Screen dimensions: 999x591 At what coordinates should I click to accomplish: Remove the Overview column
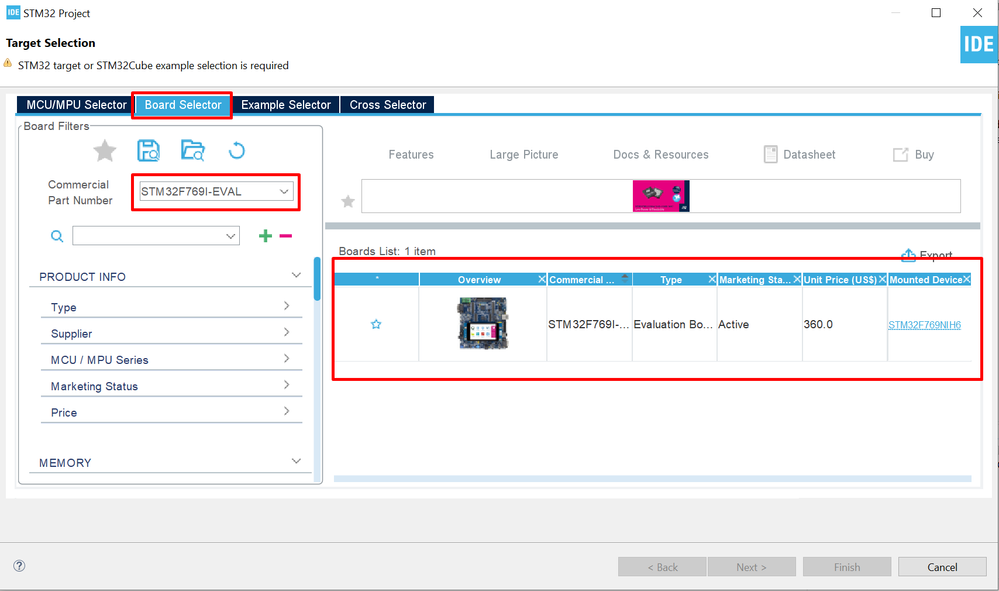(542, 279)
